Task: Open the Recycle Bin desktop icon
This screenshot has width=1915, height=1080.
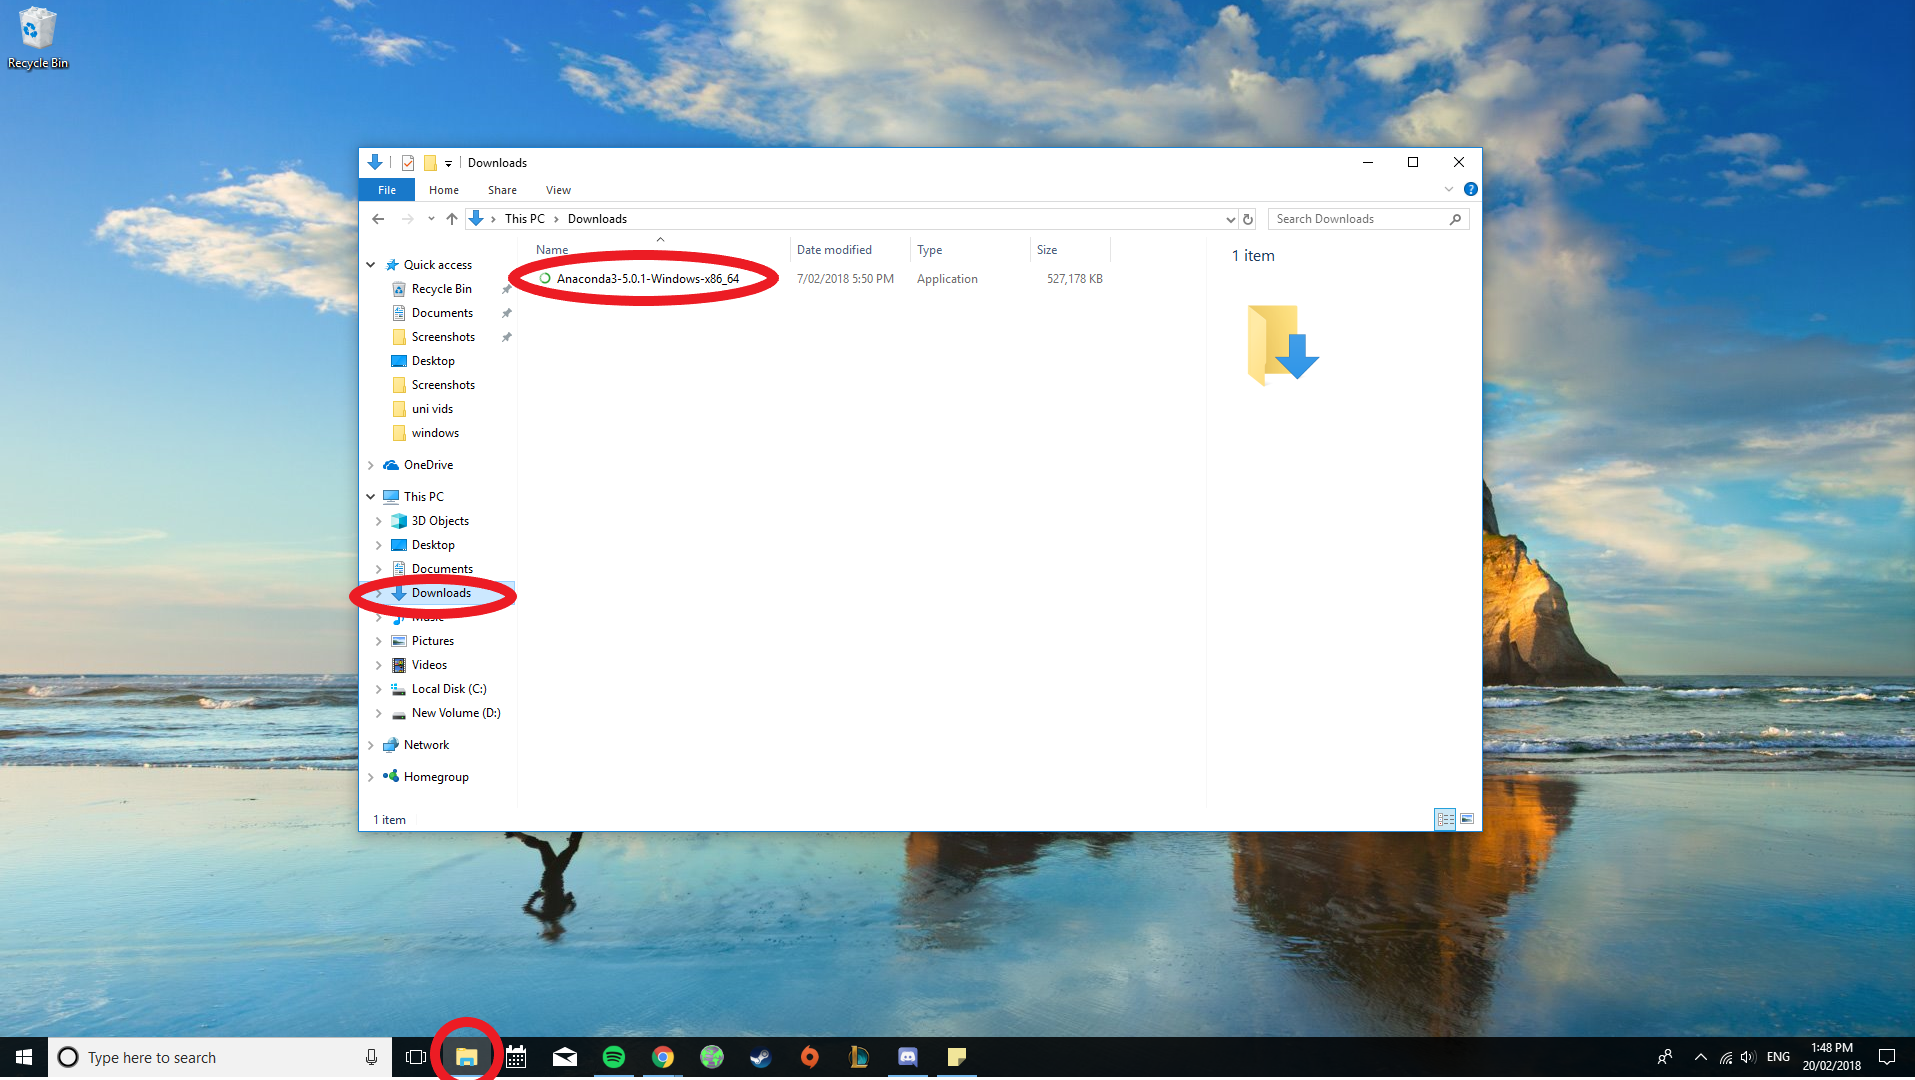Action: tap(38, 38)
